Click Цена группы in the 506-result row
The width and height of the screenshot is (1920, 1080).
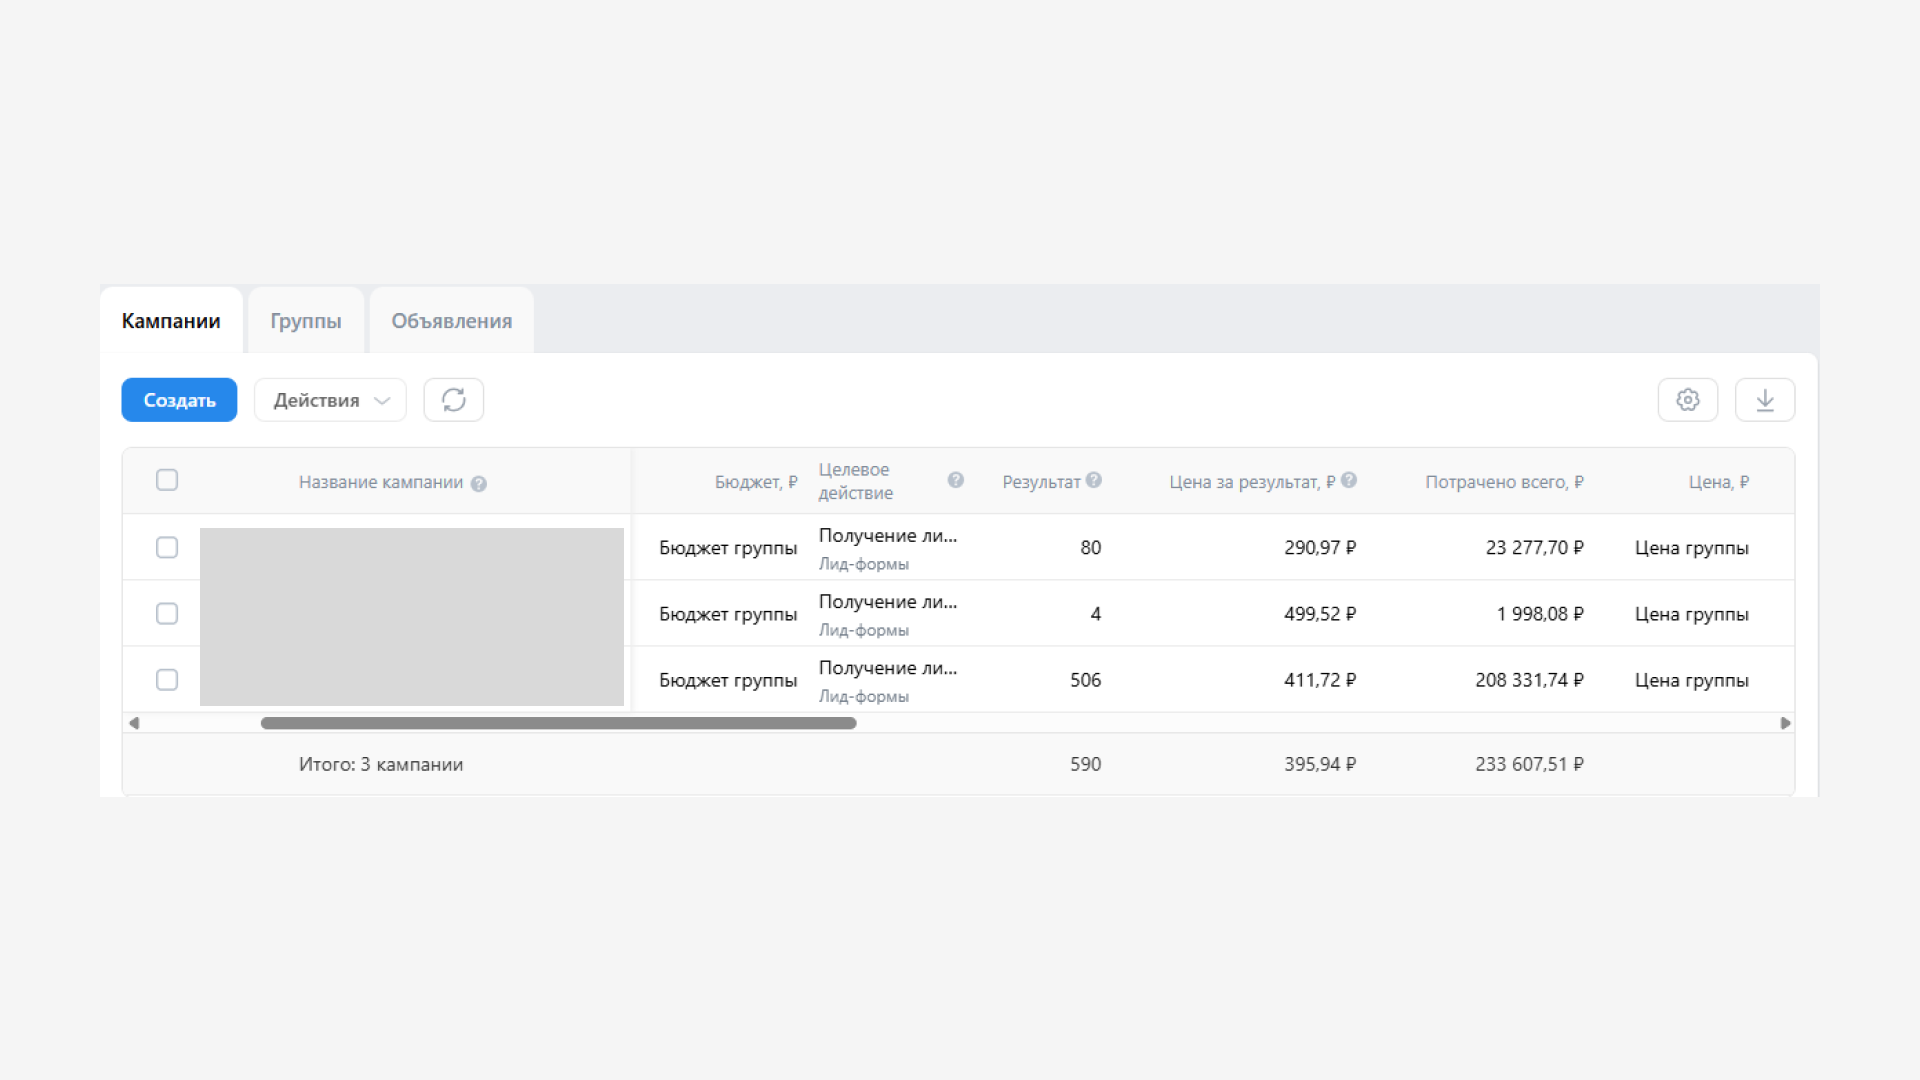[1692, 680]
